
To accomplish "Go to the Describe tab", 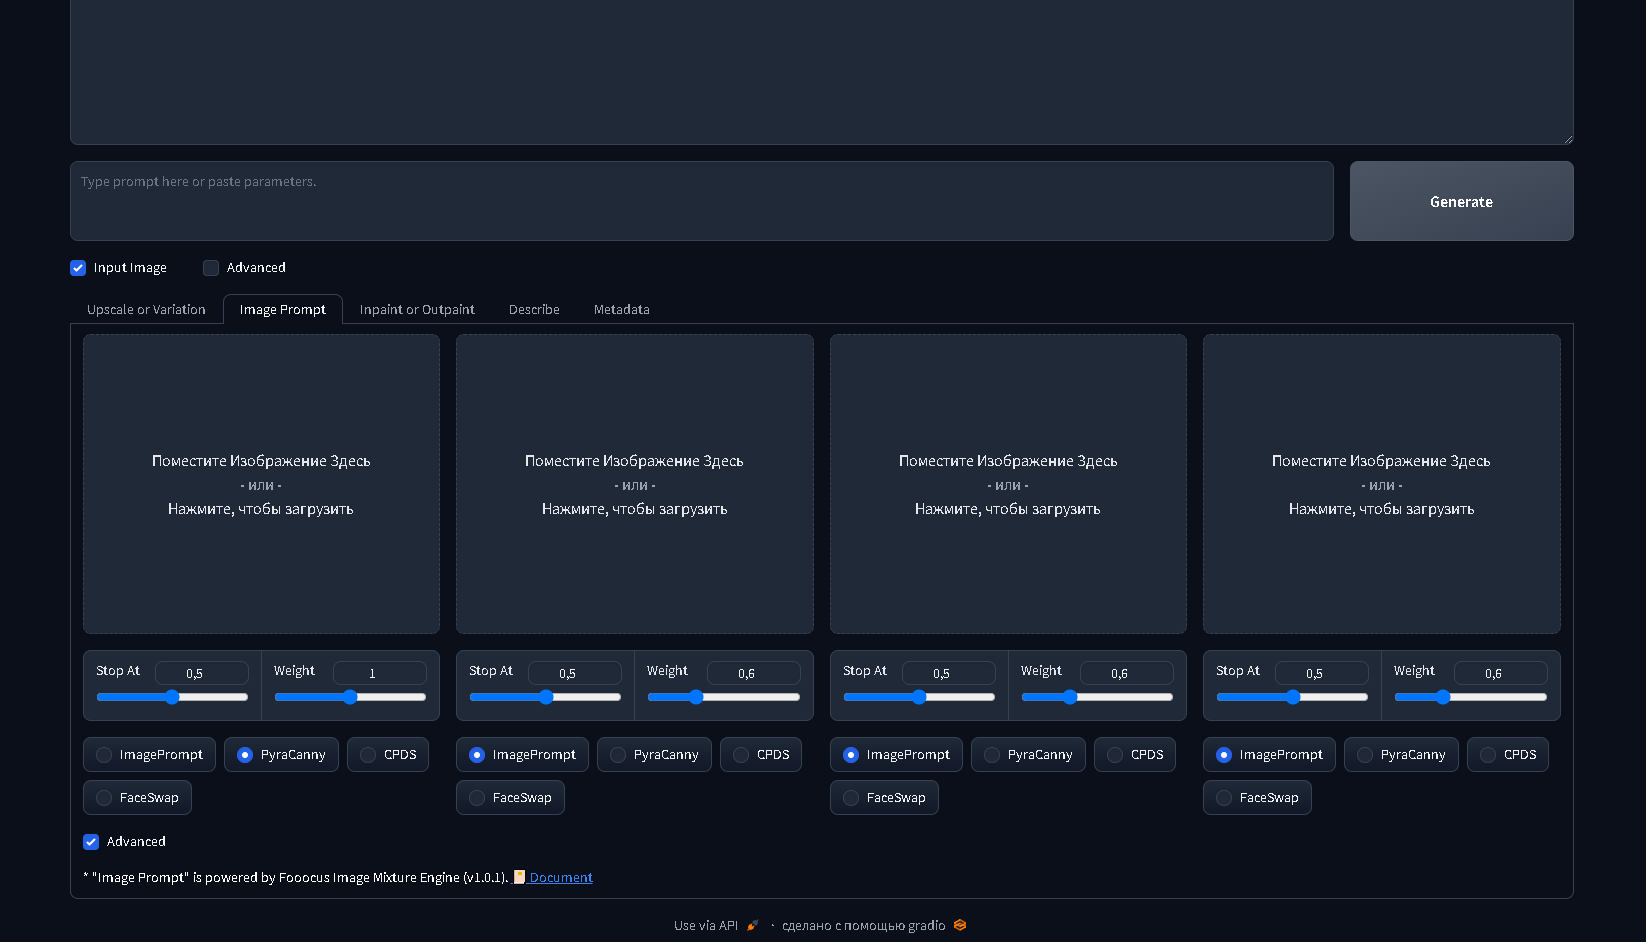I will [x=534, y=310].
